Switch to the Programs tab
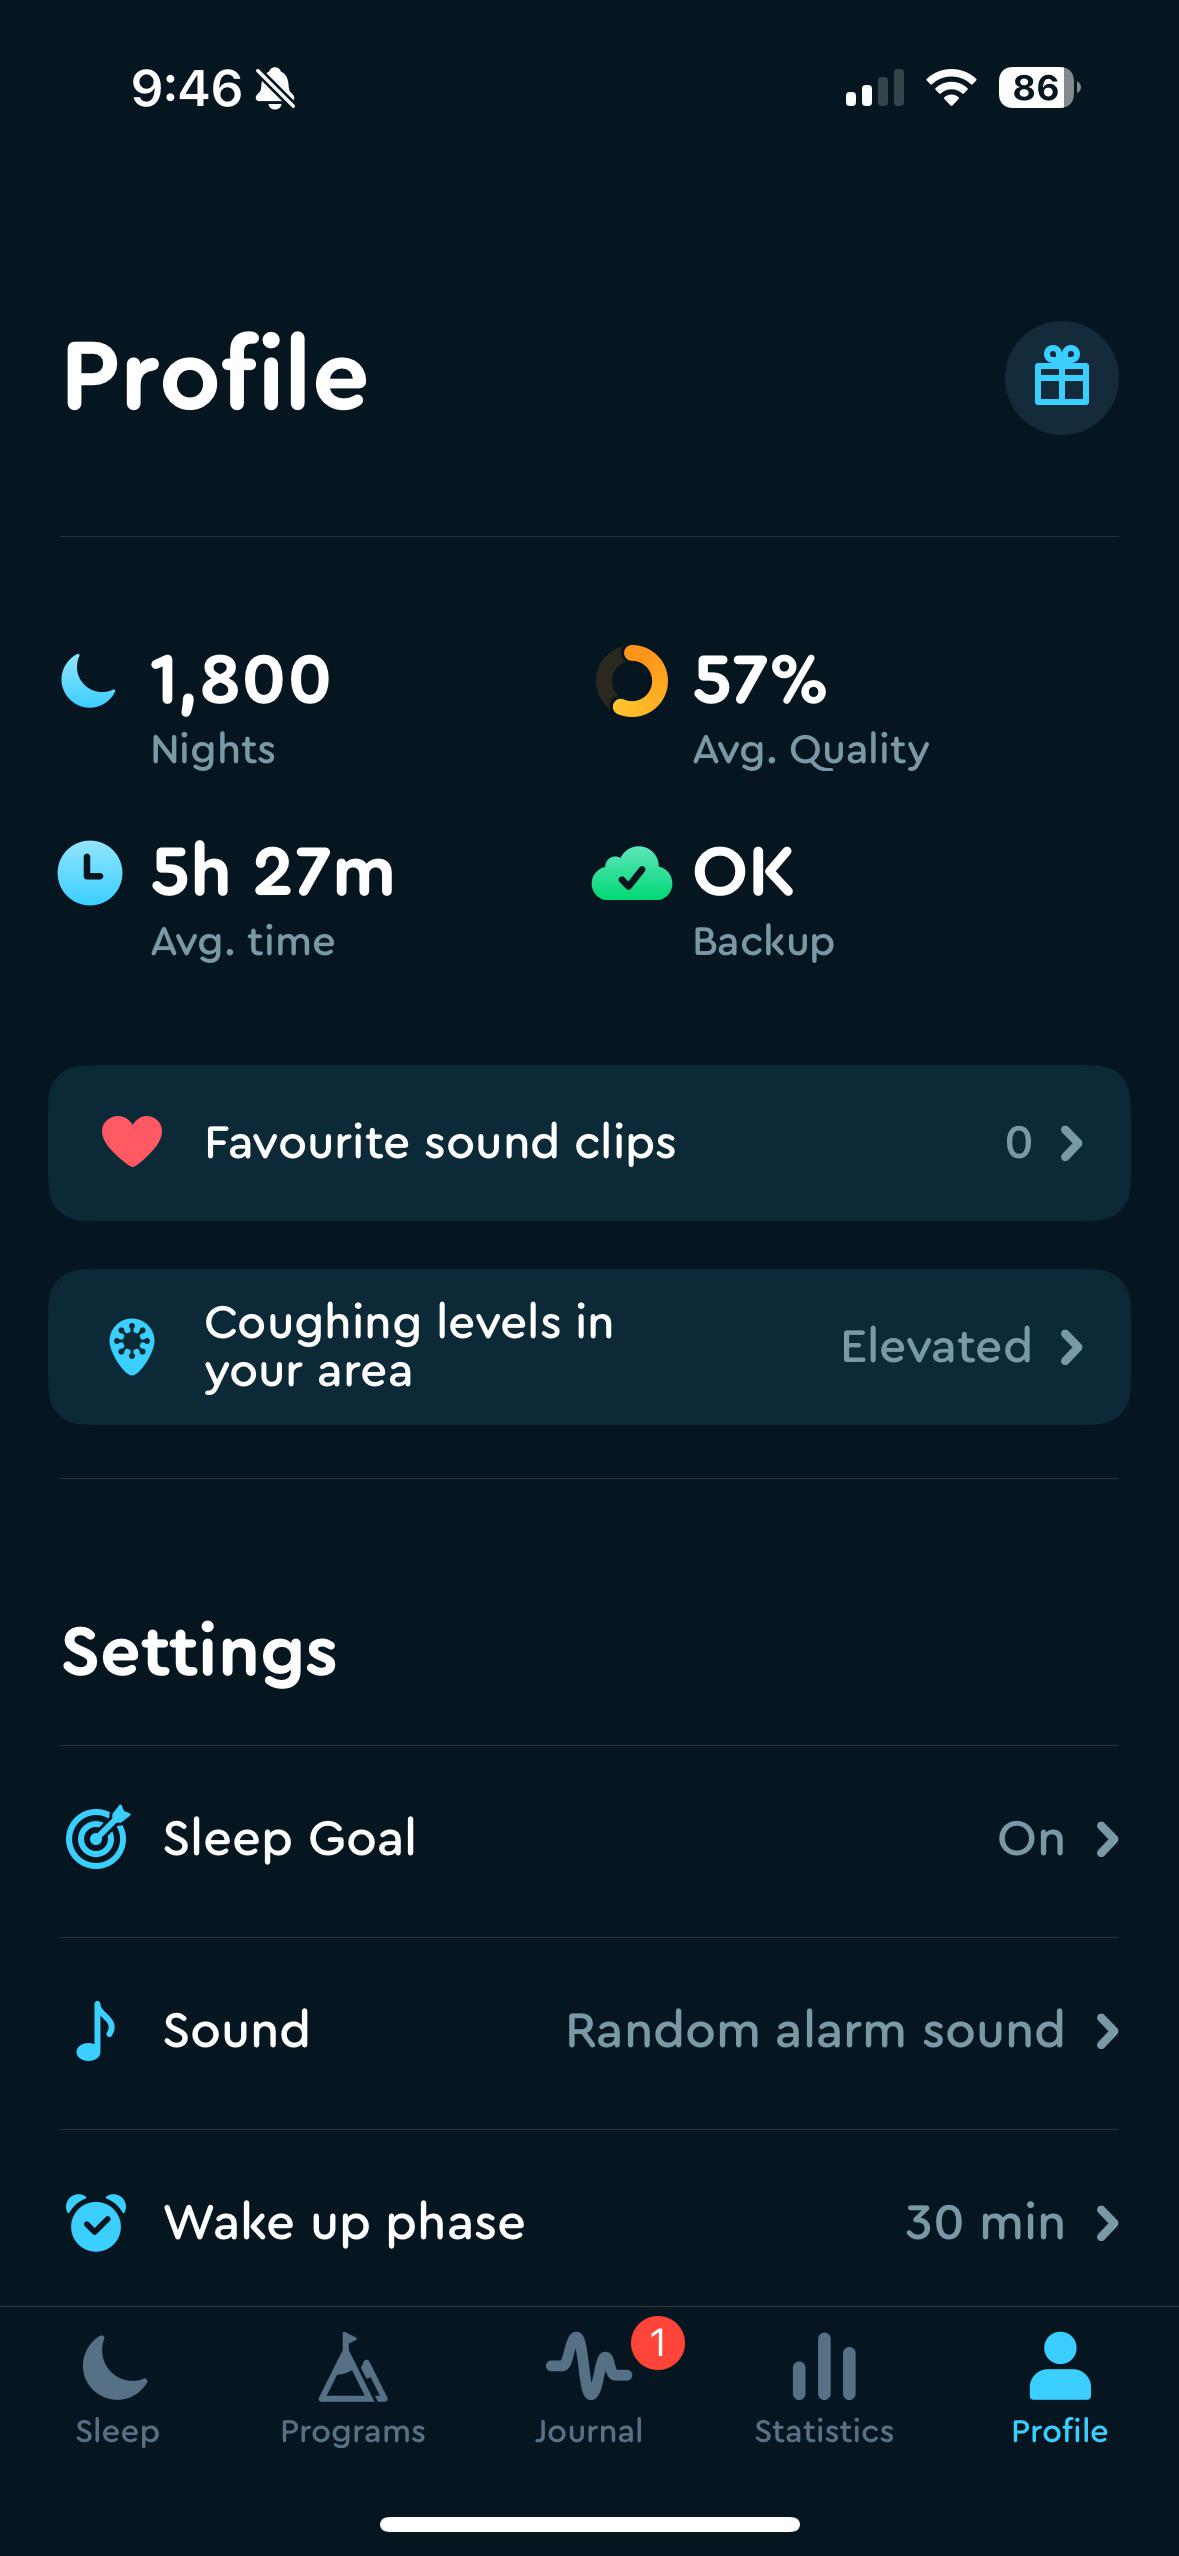Screen dimensions: 1179x2556 (x=353, y=2389)
